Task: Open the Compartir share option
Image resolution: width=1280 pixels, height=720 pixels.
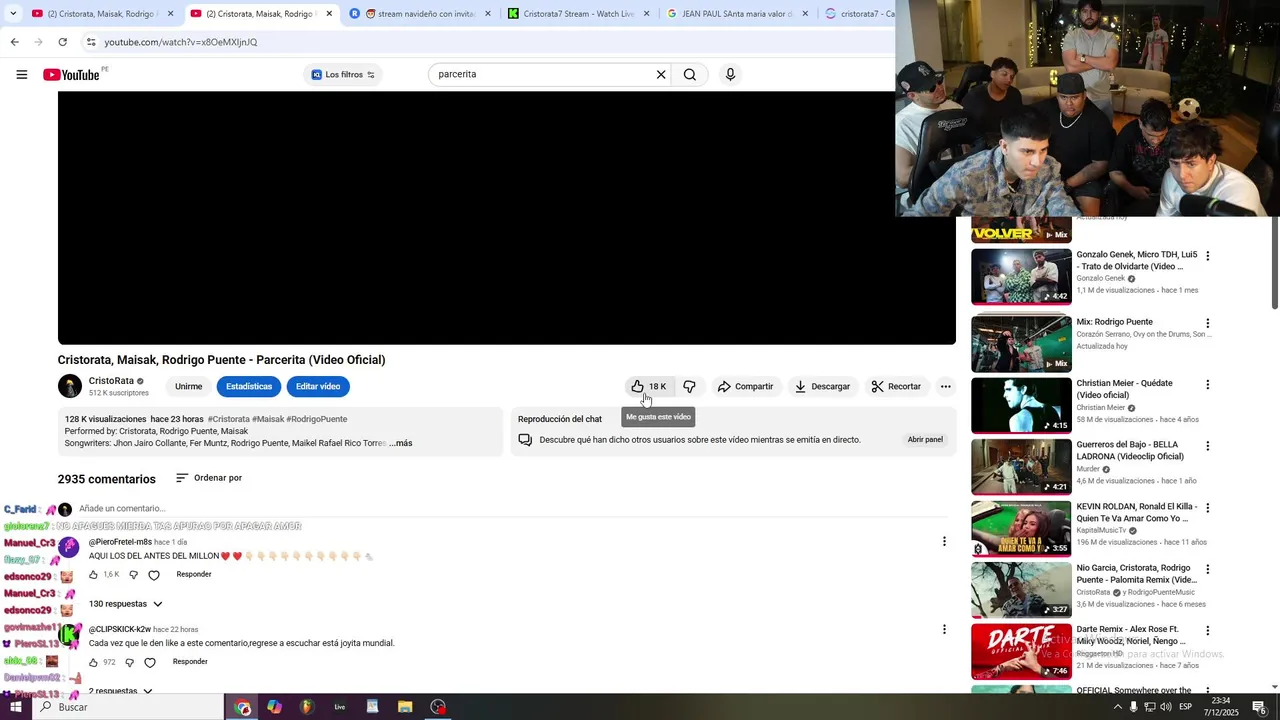Action: point(746,387)
